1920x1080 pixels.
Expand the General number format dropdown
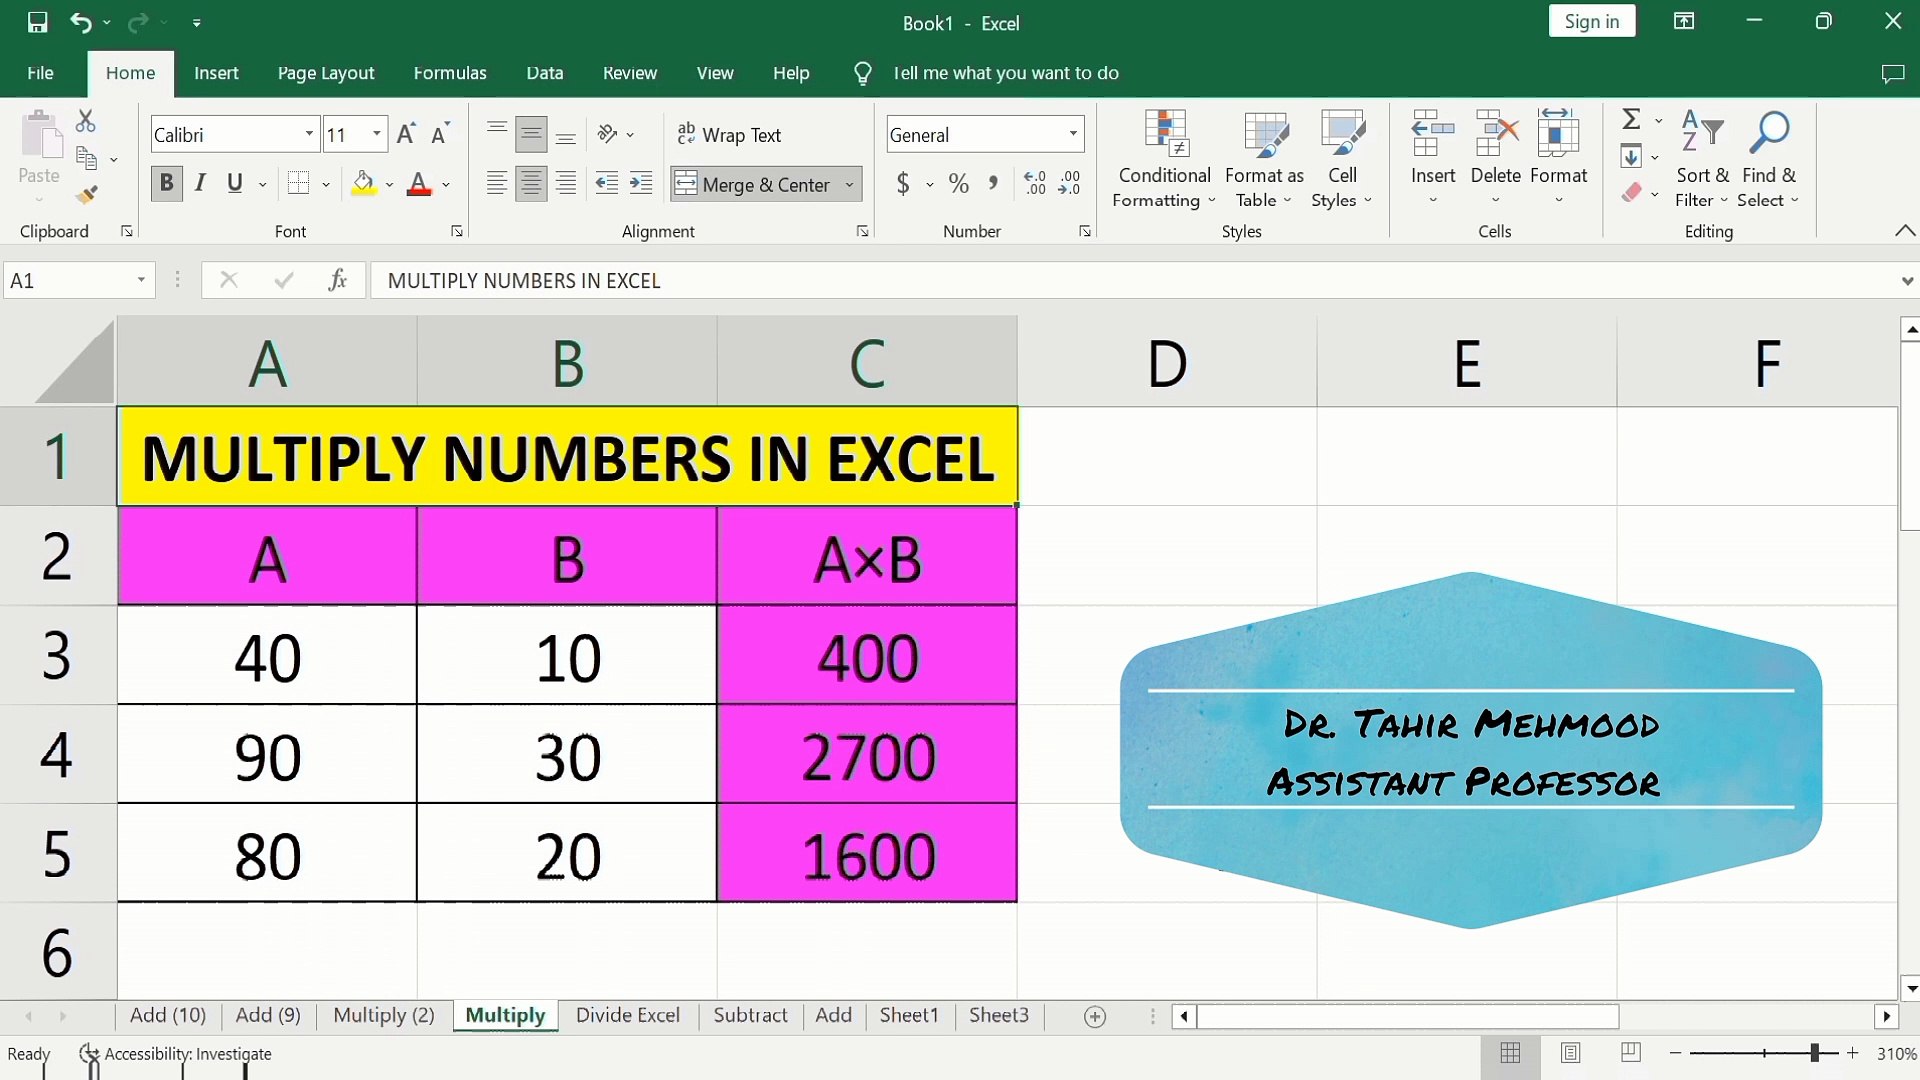click(x=1073, y=135)
